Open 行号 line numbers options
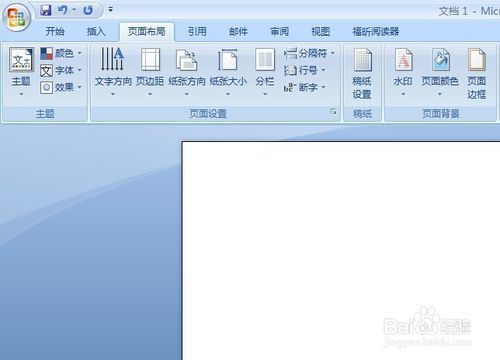The height and width of the screenshot is (360, 500). pos(304,70)
